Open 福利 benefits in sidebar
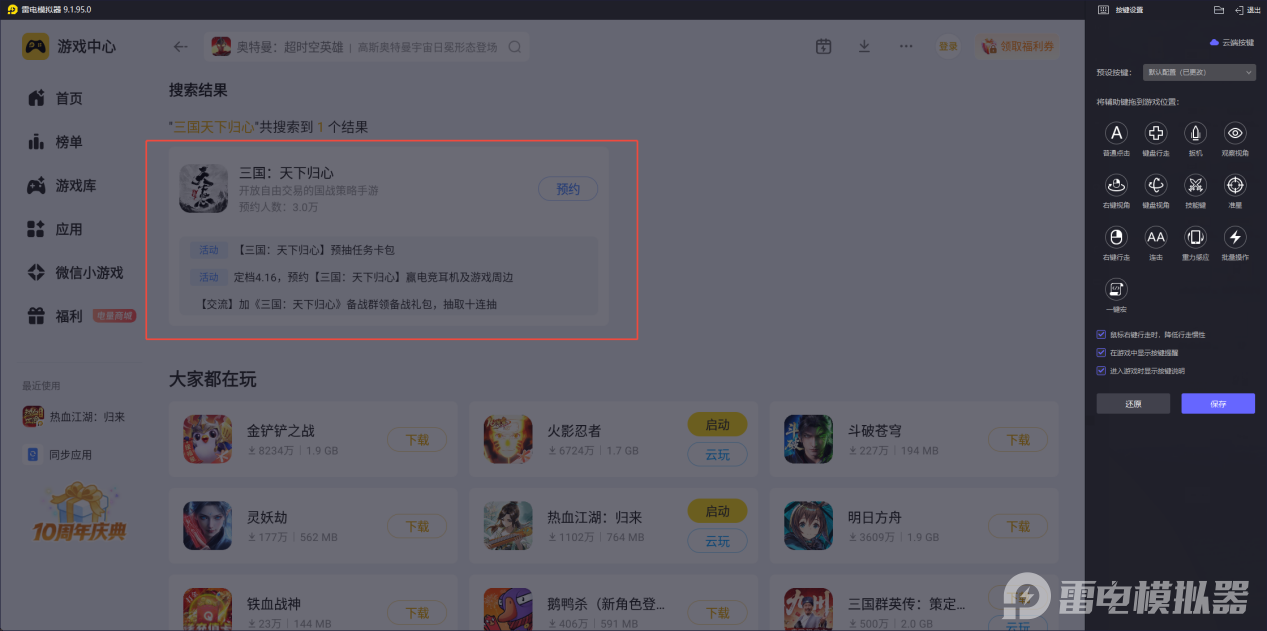This screenshot has height=631, width=1267. point(83,316)
